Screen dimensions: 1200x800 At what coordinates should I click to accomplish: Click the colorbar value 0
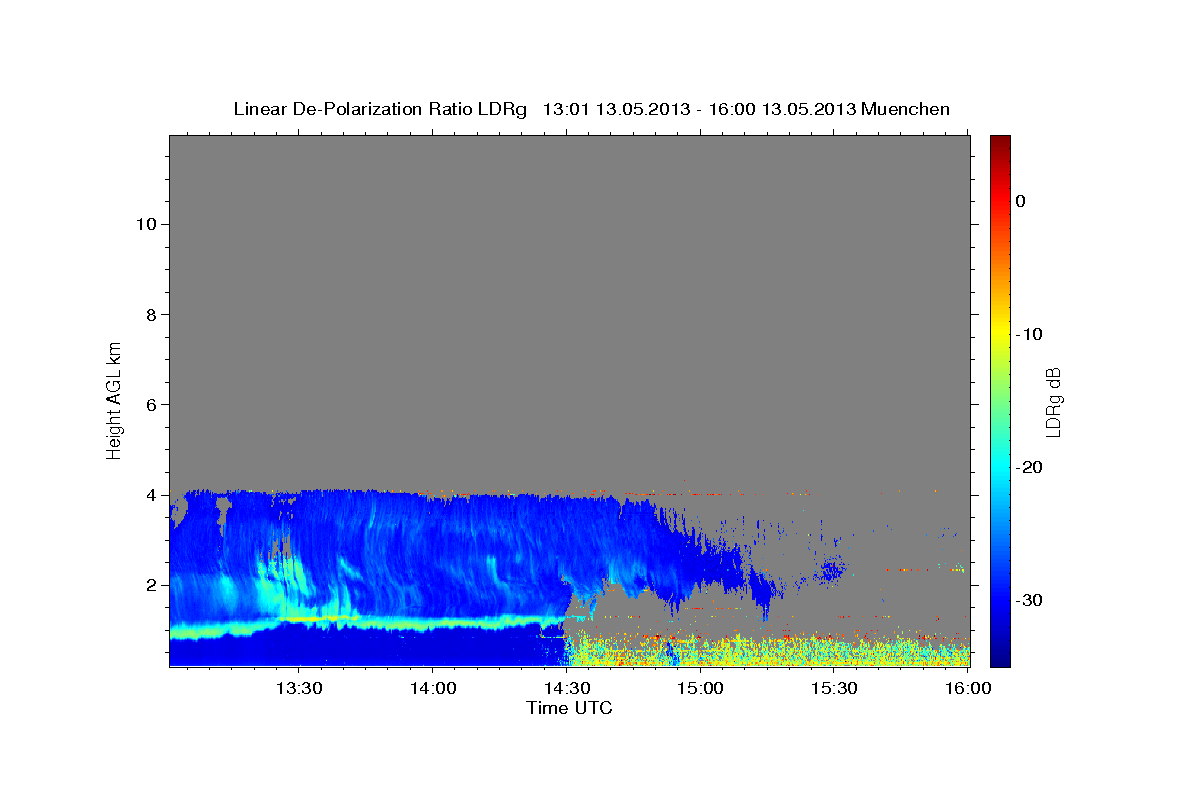1021,201
